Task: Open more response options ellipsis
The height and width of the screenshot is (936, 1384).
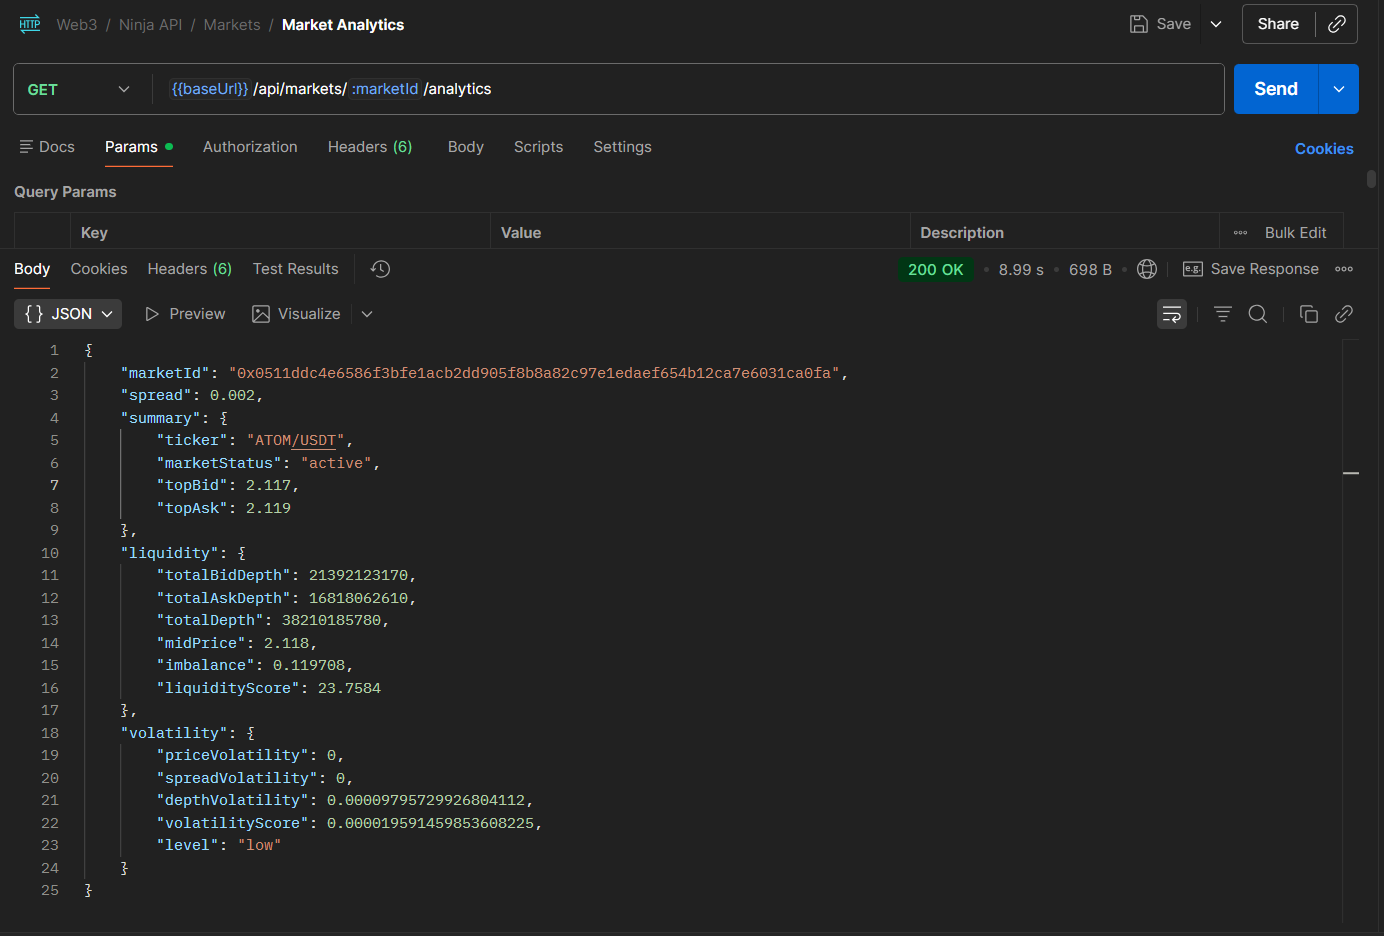Action: [x=1344, y=269]
